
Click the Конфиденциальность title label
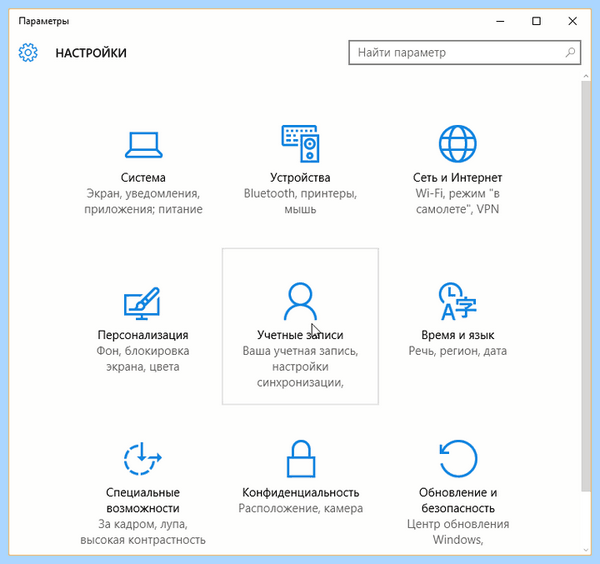coord(301,492)
